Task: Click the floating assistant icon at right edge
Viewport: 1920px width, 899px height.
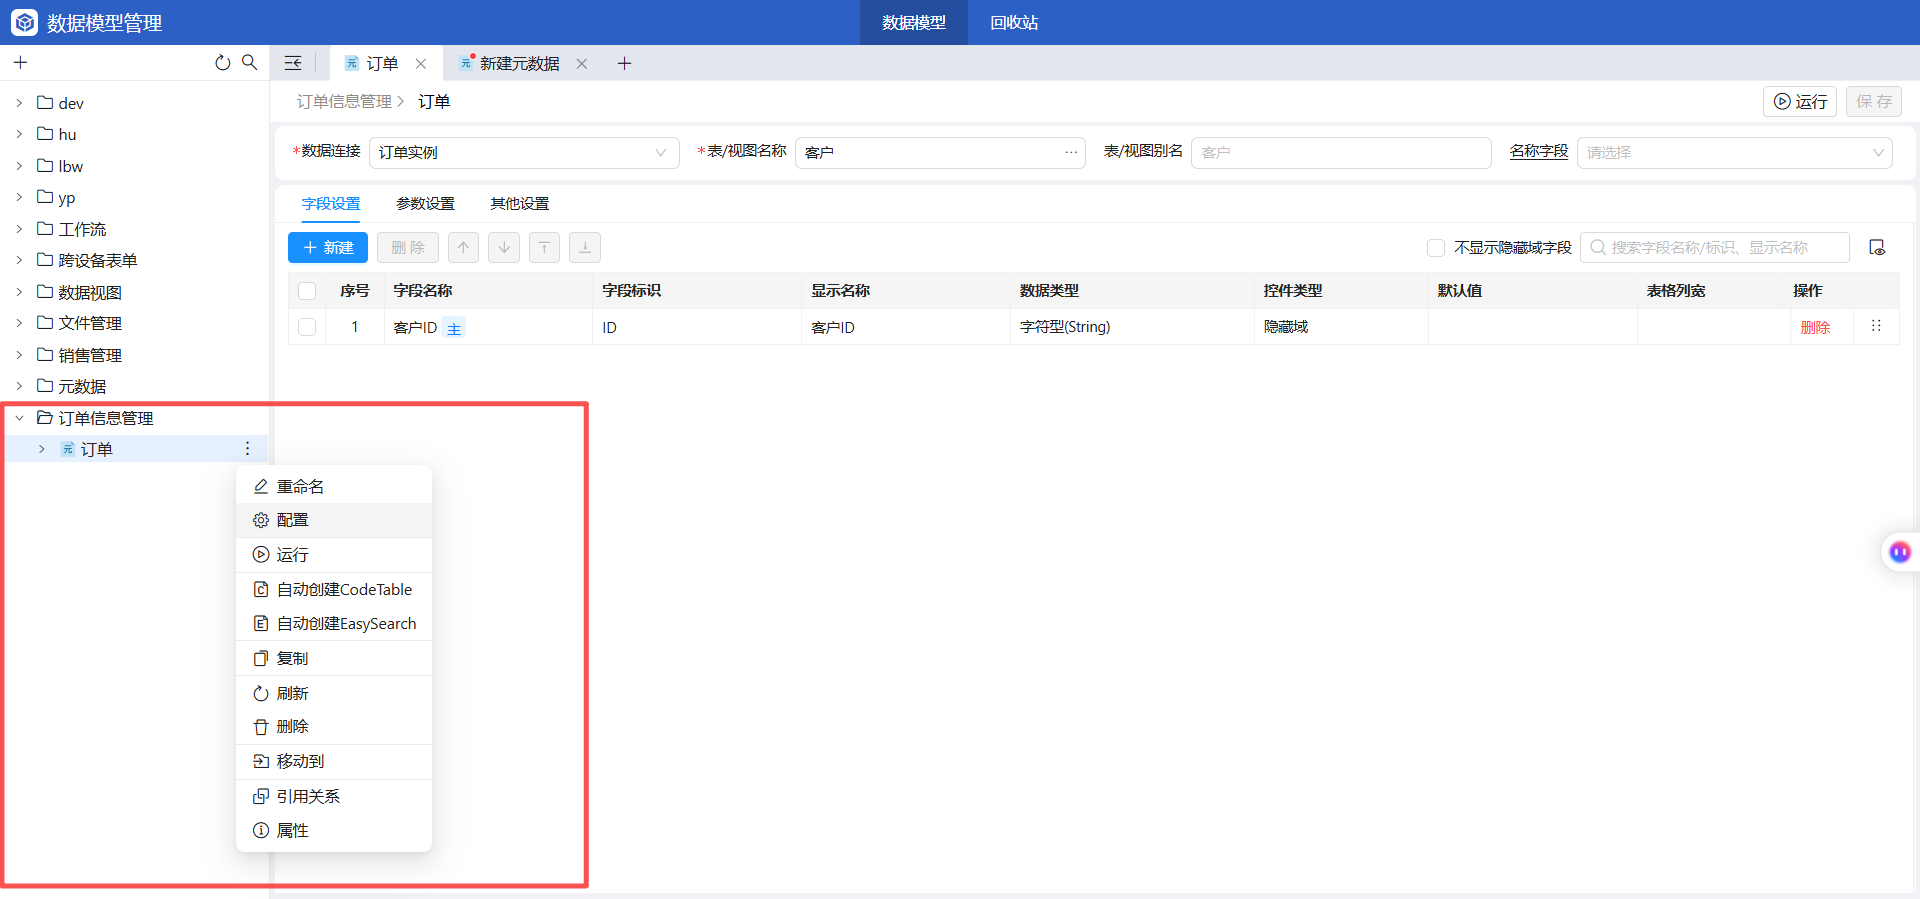Action: coord(1900,552)
